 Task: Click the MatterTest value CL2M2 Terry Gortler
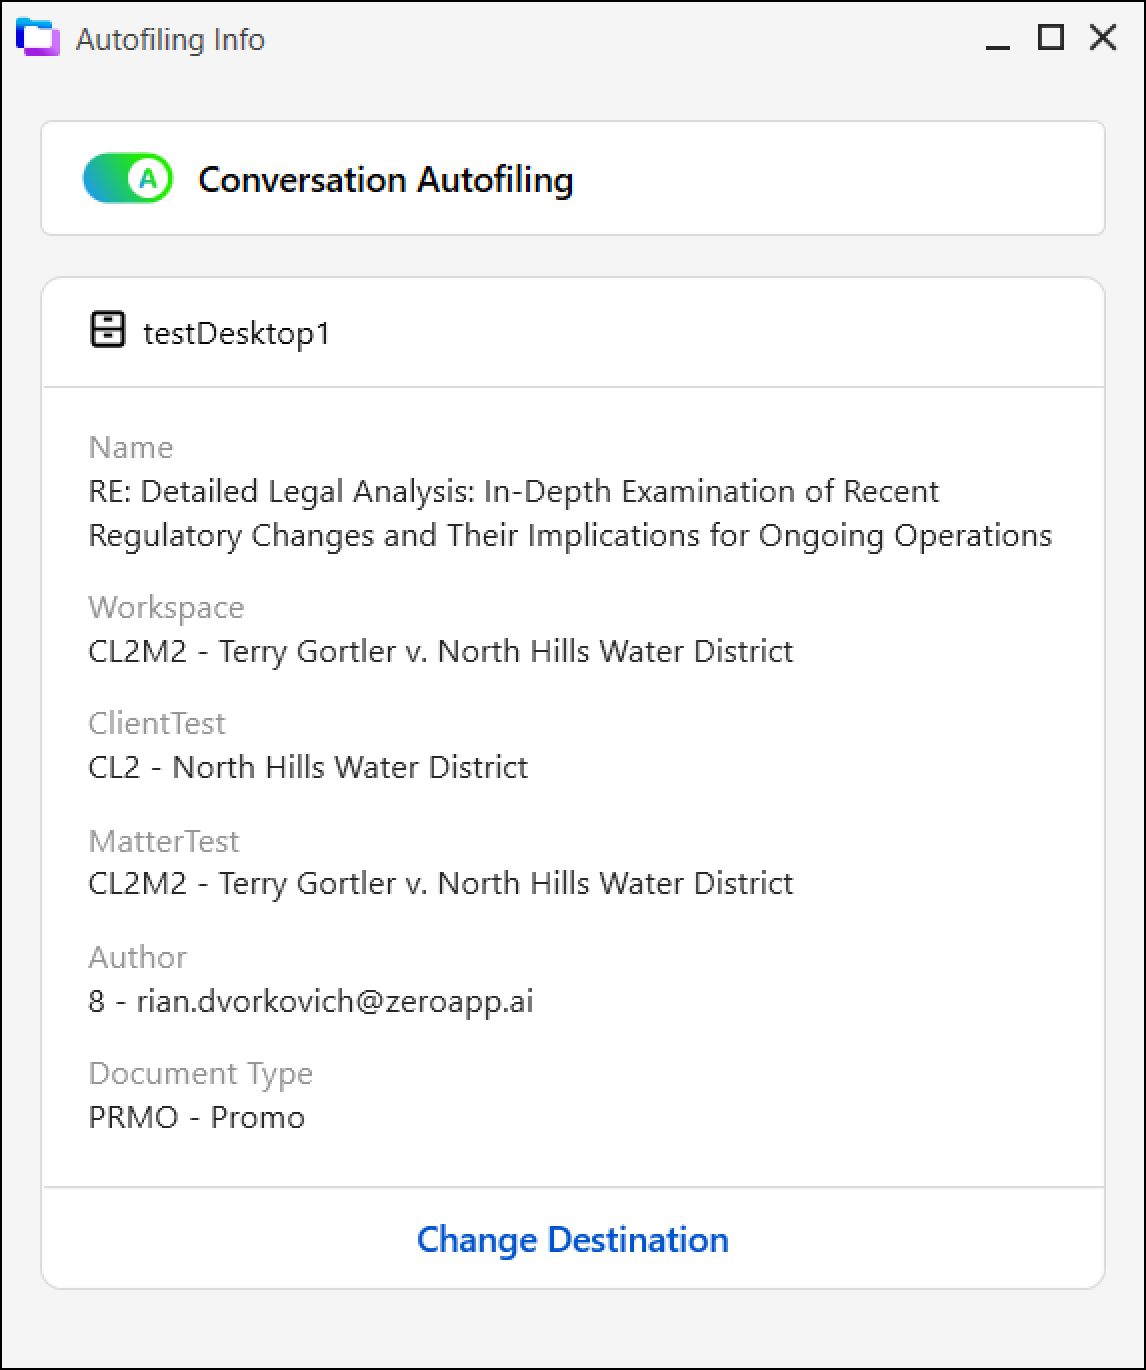click(441, 883)
